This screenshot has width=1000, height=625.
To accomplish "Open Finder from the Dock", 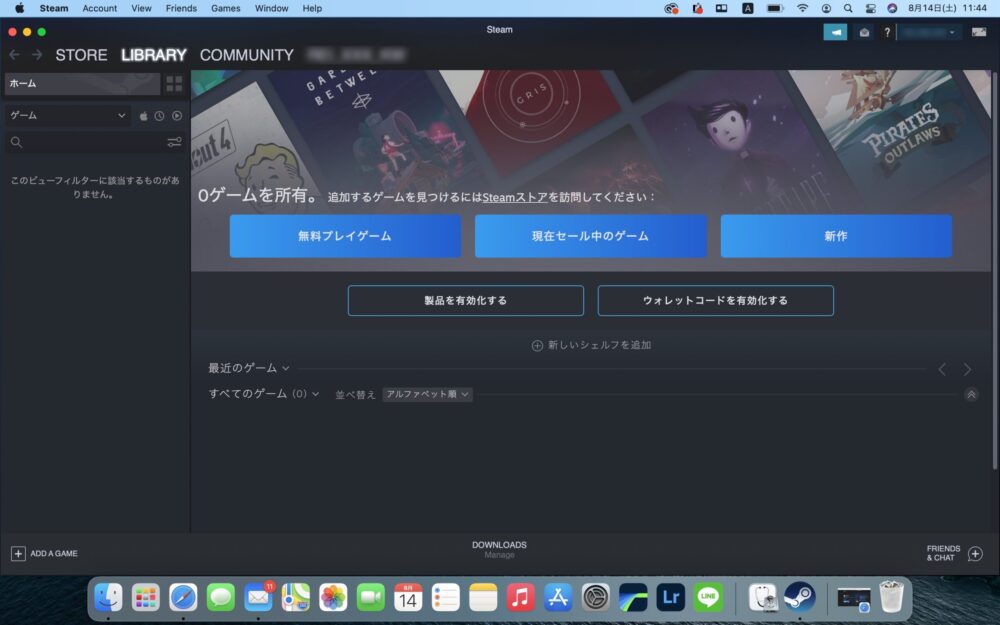I will 108,598.
